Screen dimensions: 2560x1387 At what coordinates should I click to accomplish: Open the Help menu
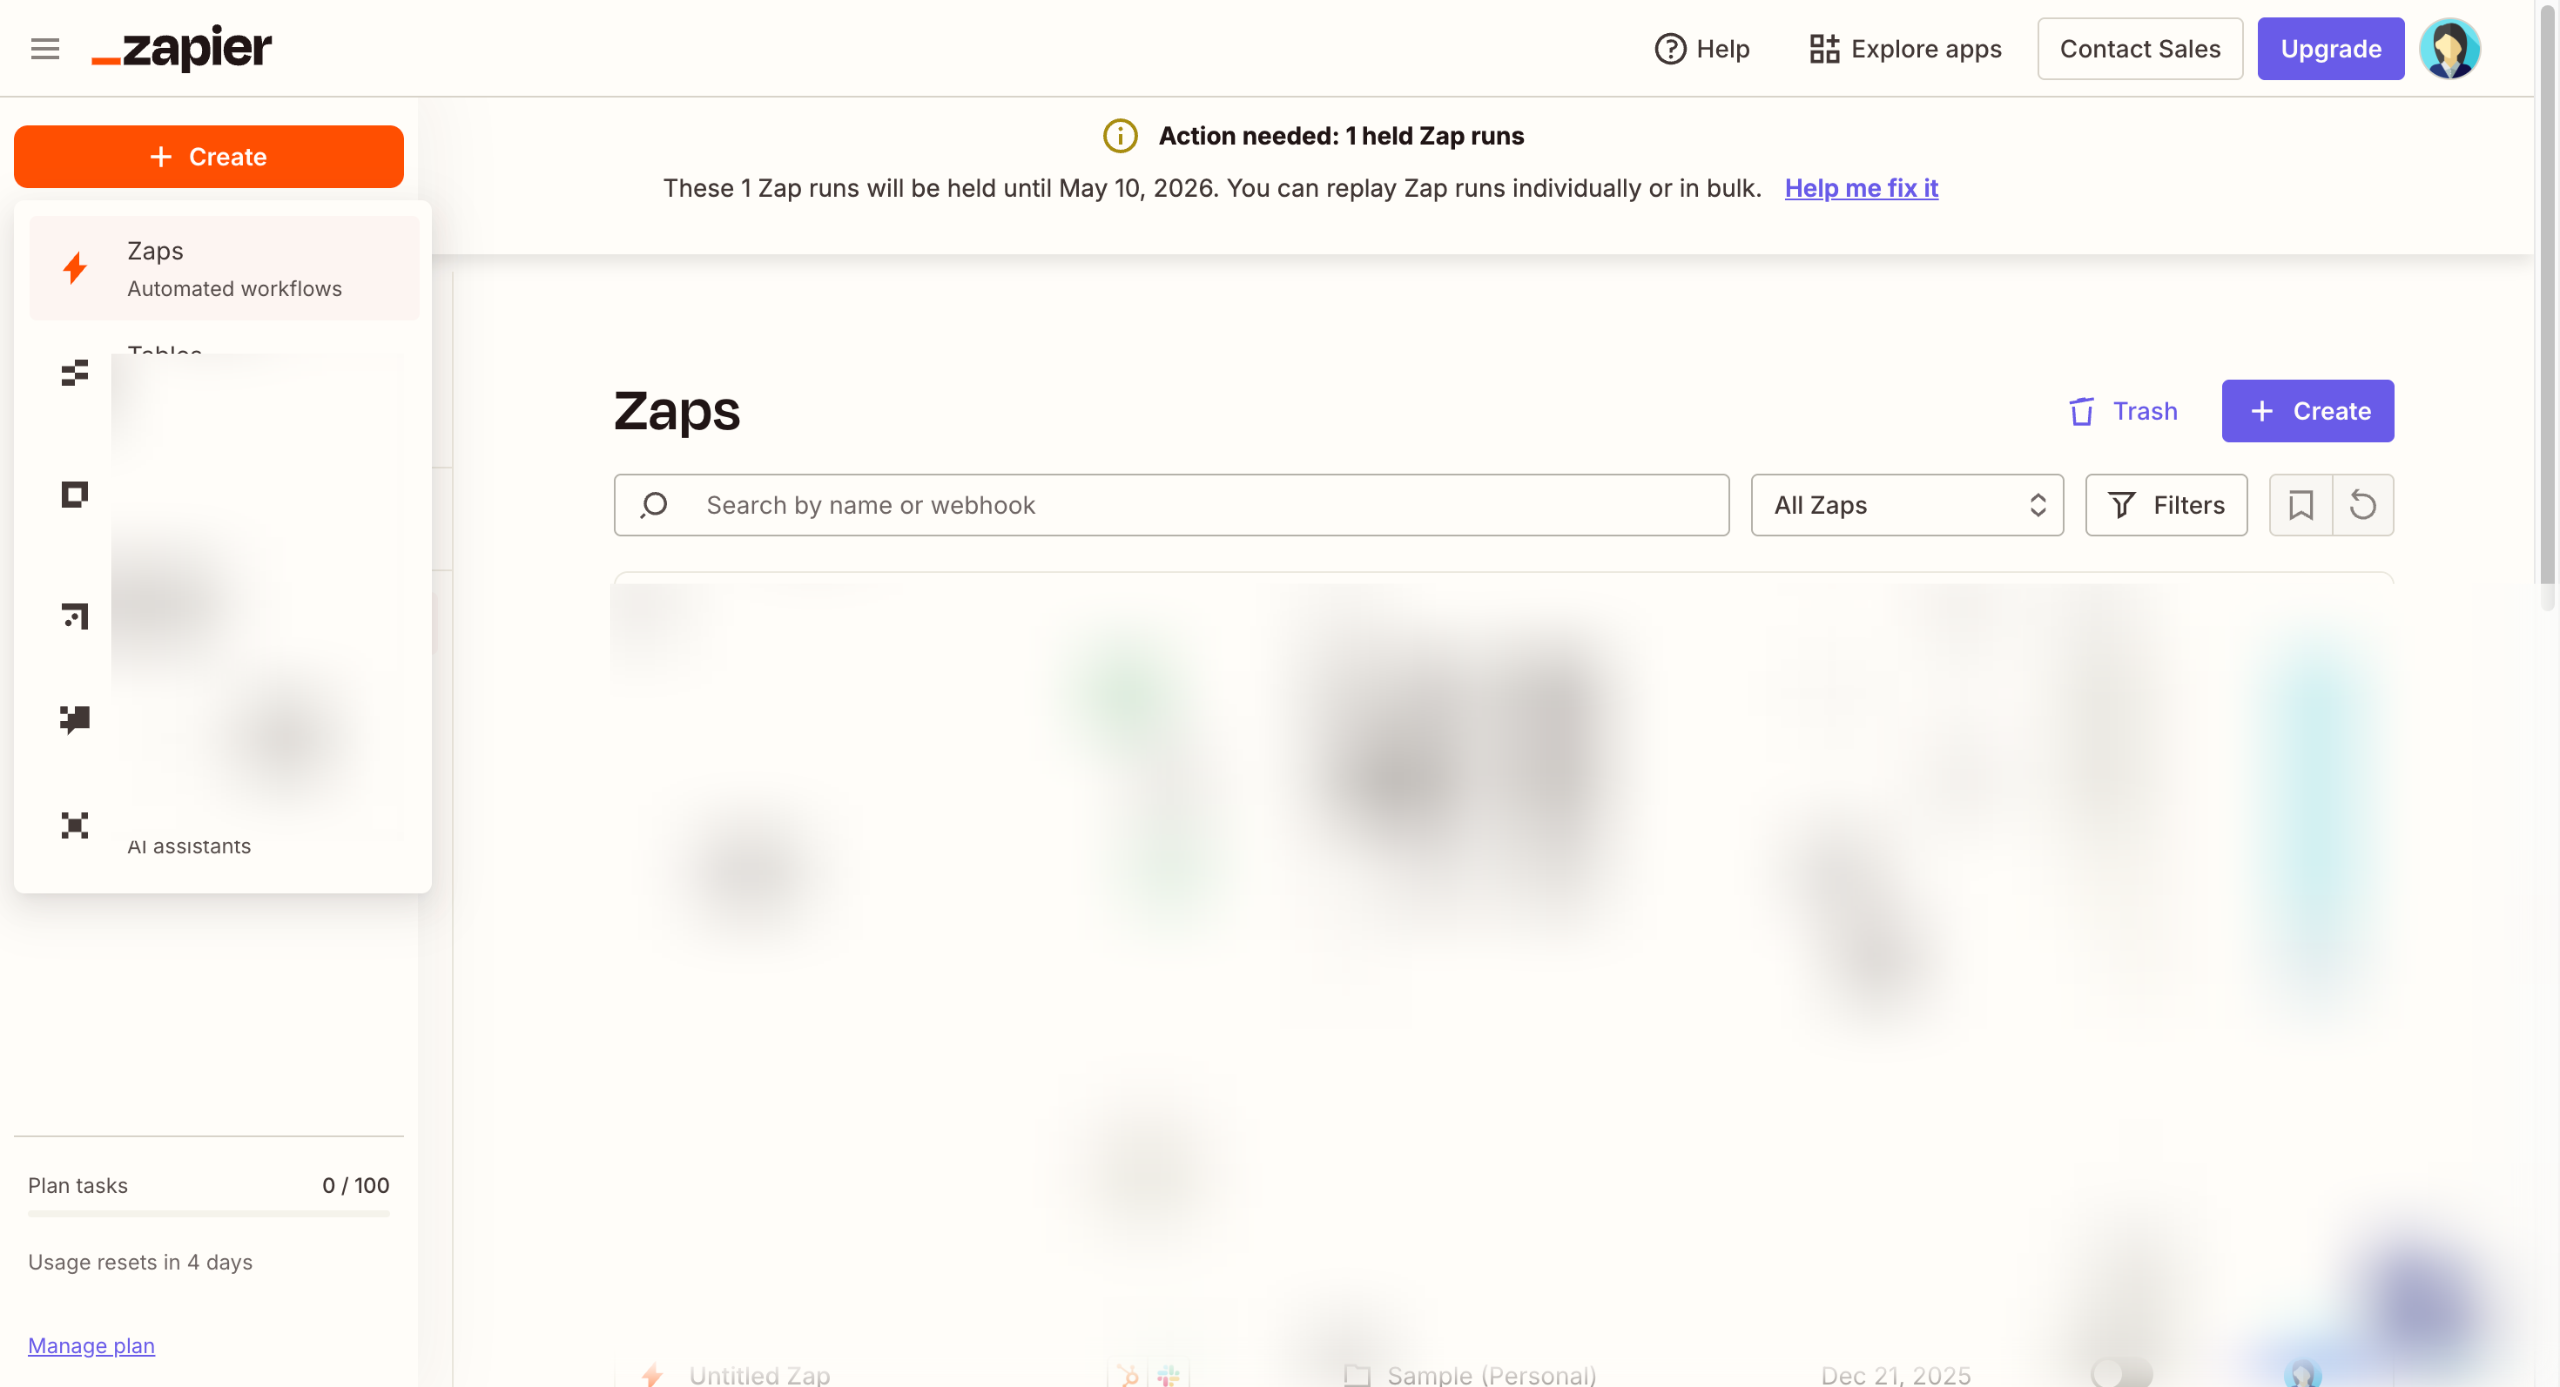(1702, 48)
